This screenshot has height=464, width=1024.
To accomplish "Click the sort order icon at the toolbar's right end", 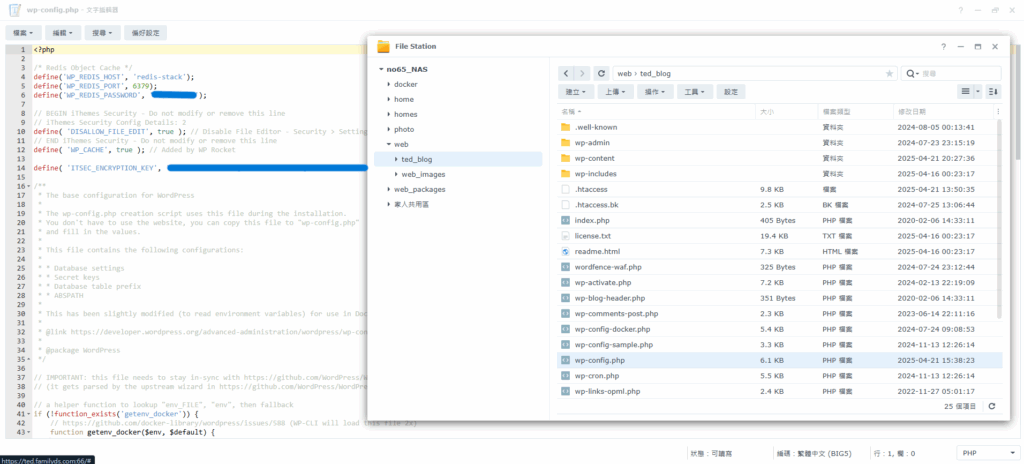I will pyautogui.click(x=993, y=91).
